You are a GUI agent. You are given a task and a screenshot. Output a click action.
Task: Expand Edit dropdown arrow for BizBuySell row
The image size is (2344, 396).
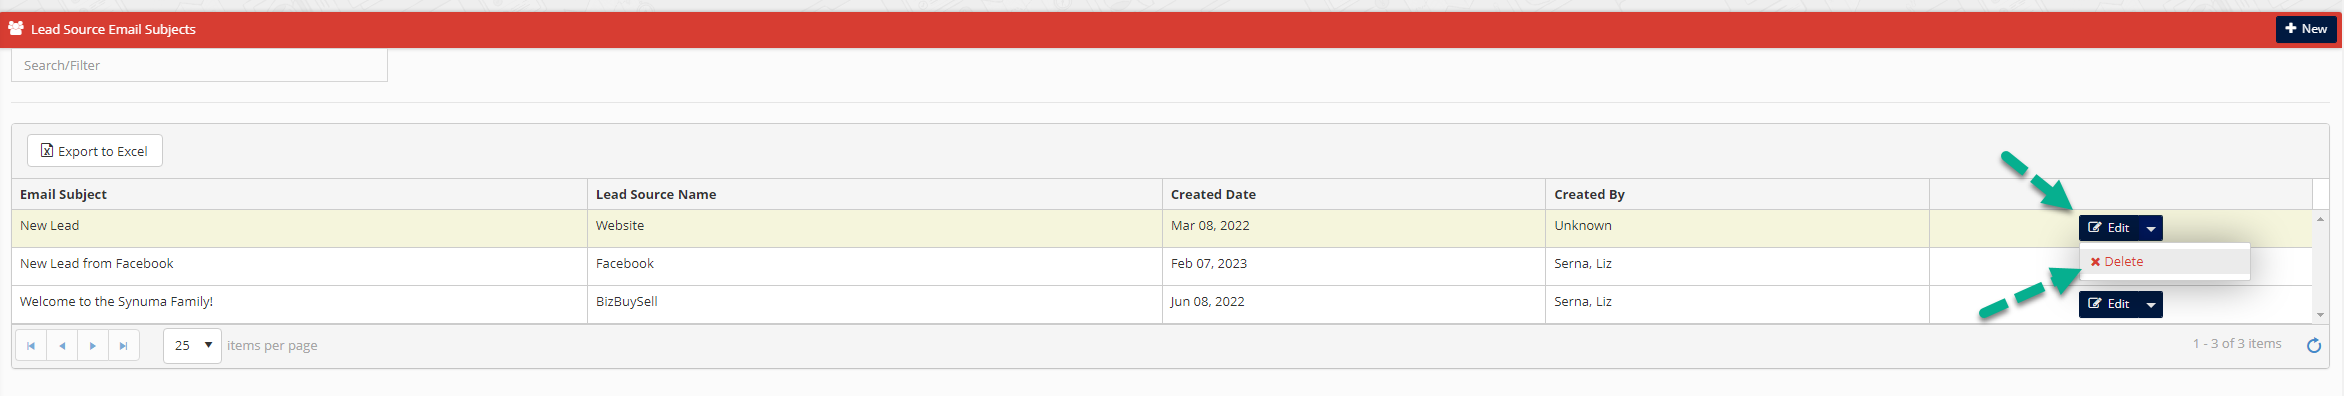[2150, 304]
